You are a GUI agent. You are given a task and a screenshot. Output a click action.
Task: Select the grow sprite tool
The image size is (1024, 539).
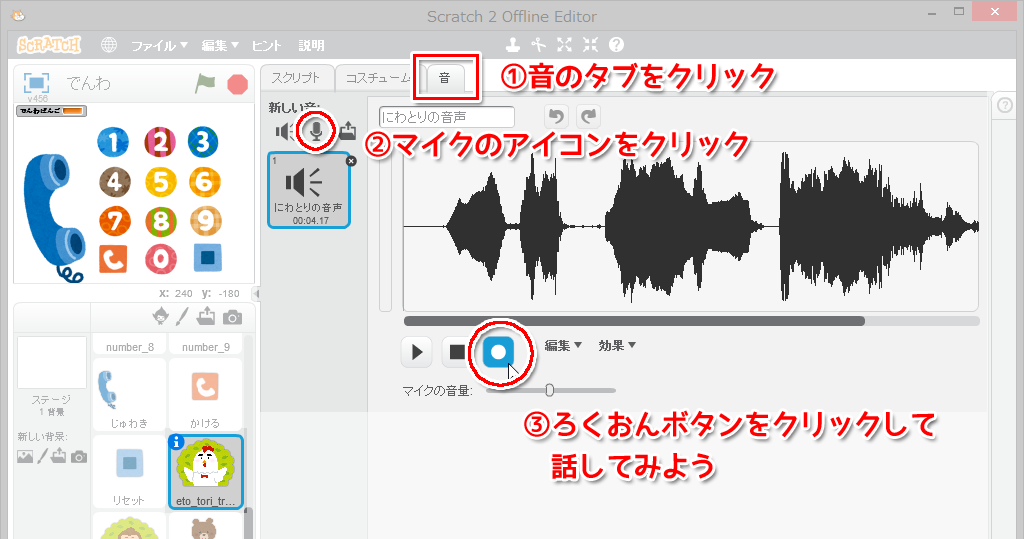[564, 44]
